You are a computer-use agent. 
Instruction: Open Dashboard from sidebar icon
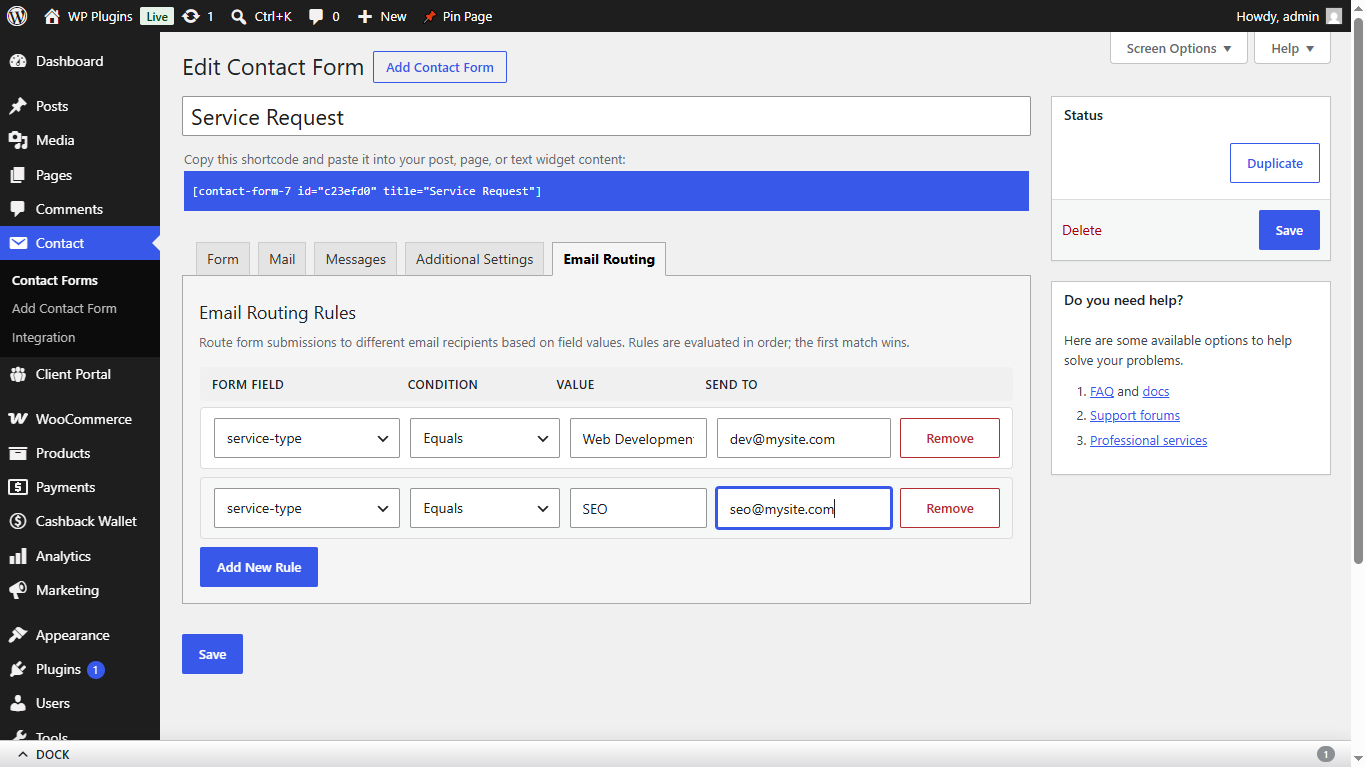pyautogui.click(x=18, y=61)
